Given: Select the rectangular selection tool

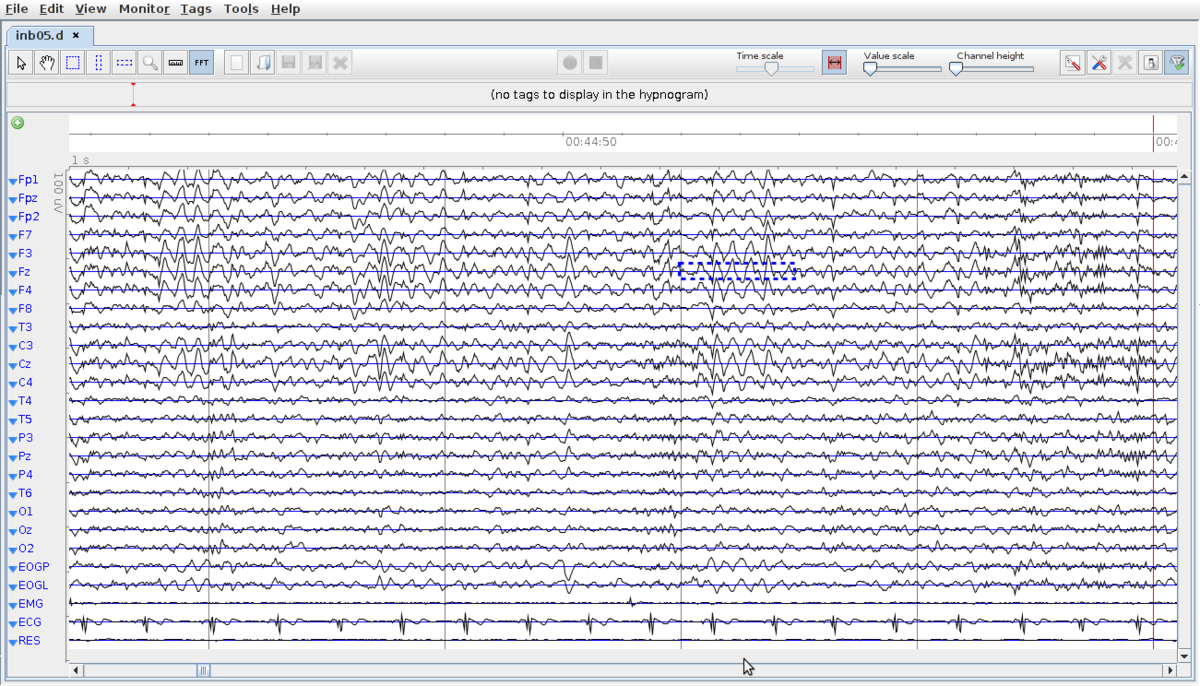Looking at the screenshot, I should point(72,62).
